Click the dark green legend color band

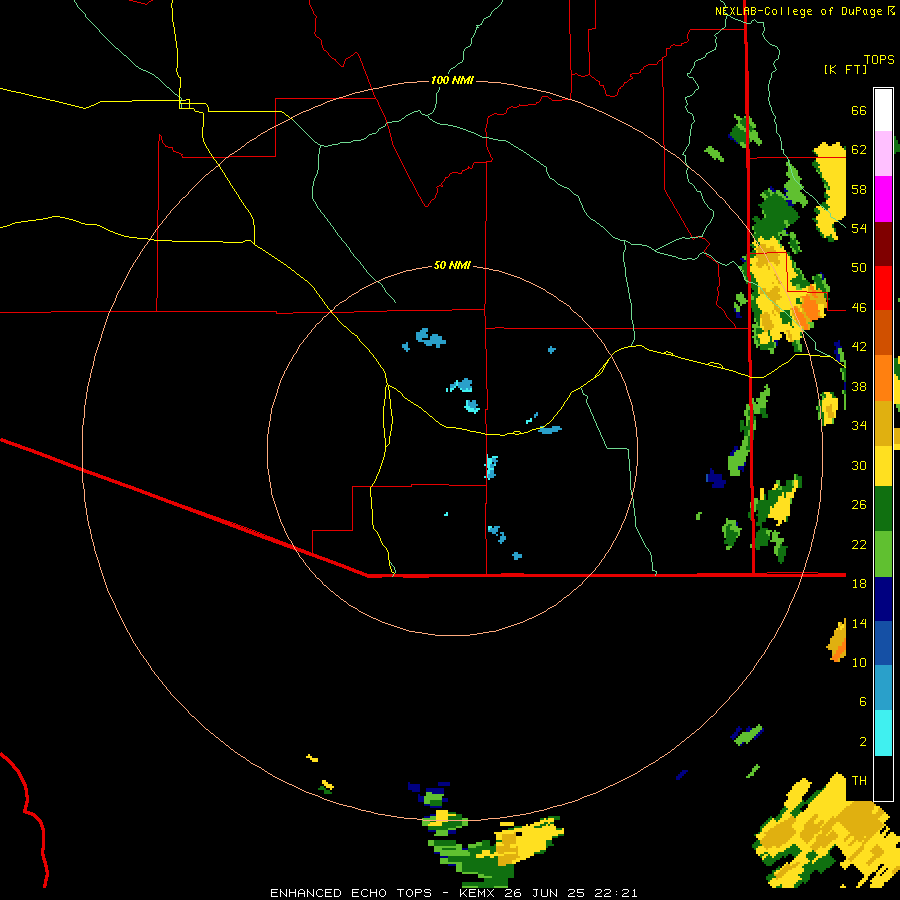pos(883,509)
